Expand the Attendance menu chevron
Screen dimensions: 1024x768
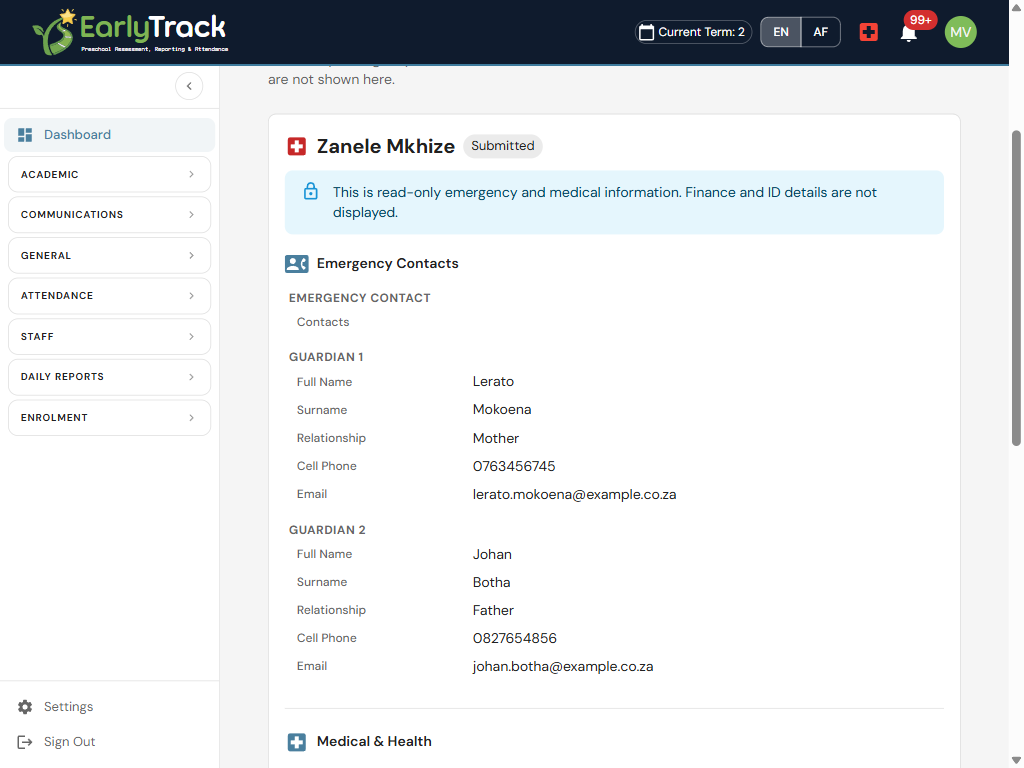click(191, 296)
